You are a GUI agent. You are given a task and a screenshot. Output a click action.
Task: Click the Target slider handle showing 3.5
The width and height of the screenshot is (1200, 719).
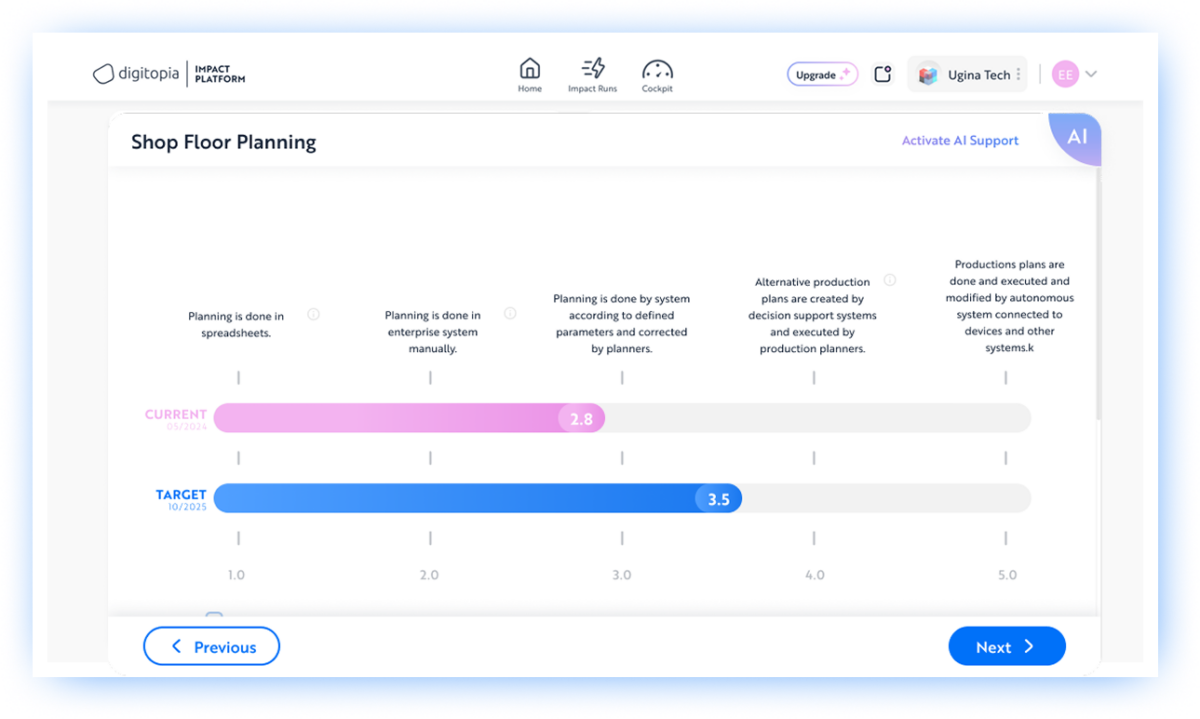point(718,499)
